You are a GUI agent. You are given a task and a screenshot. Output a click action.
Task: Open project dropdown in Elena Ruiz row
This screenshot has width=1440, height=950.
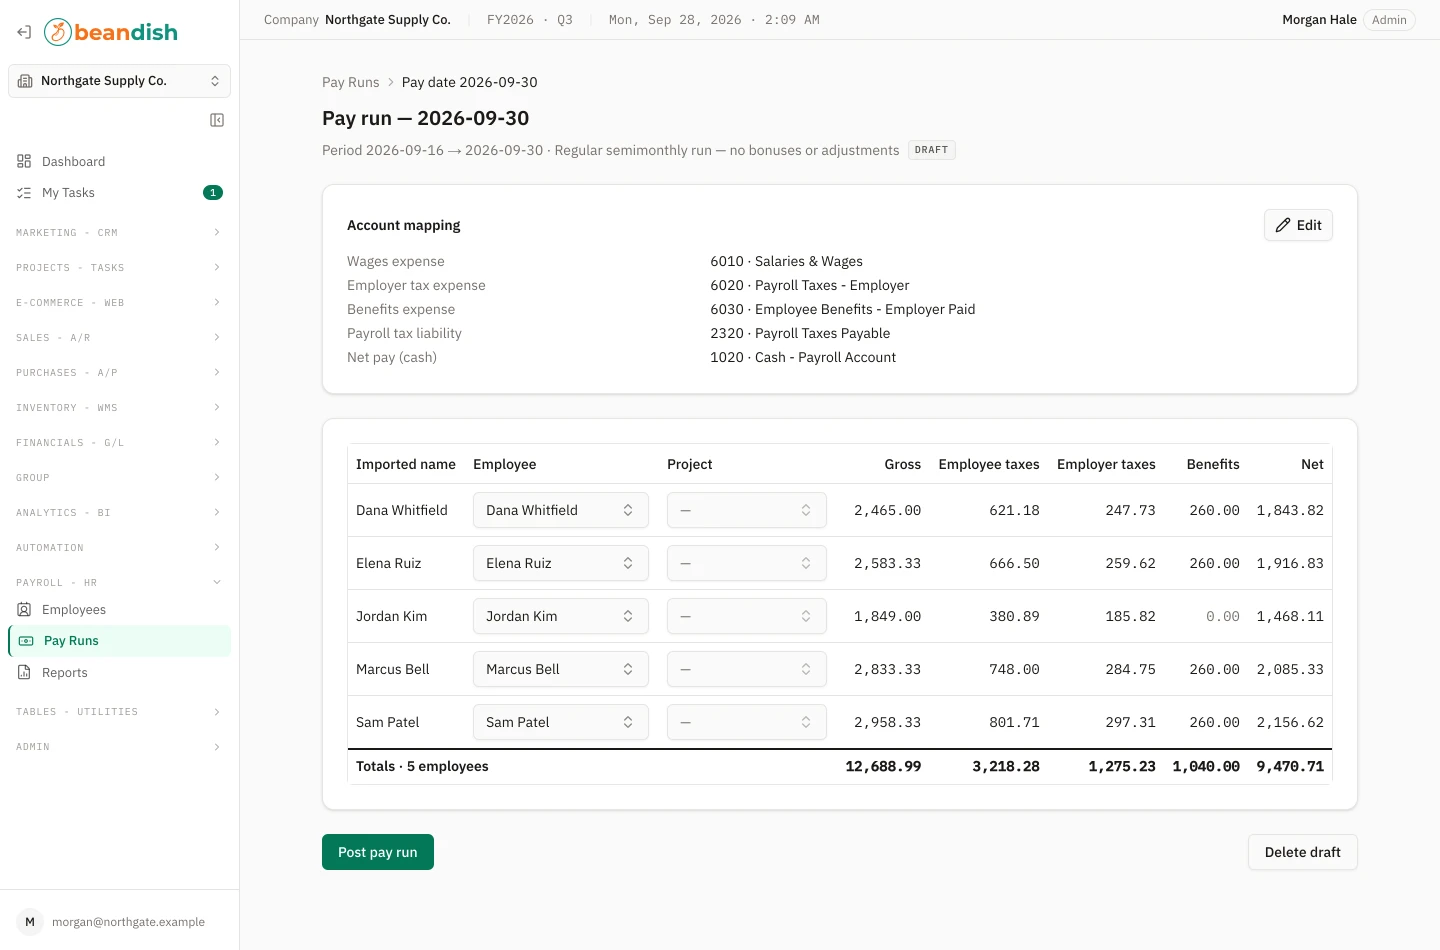coord(747,563)
